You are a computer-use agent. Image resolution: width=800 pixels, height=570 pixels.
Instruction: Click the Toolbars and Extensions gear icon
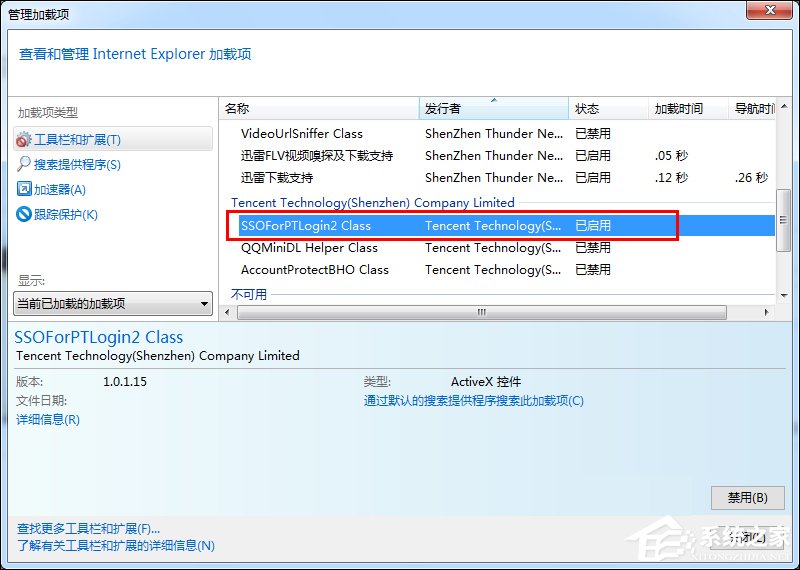pos(23,139)
